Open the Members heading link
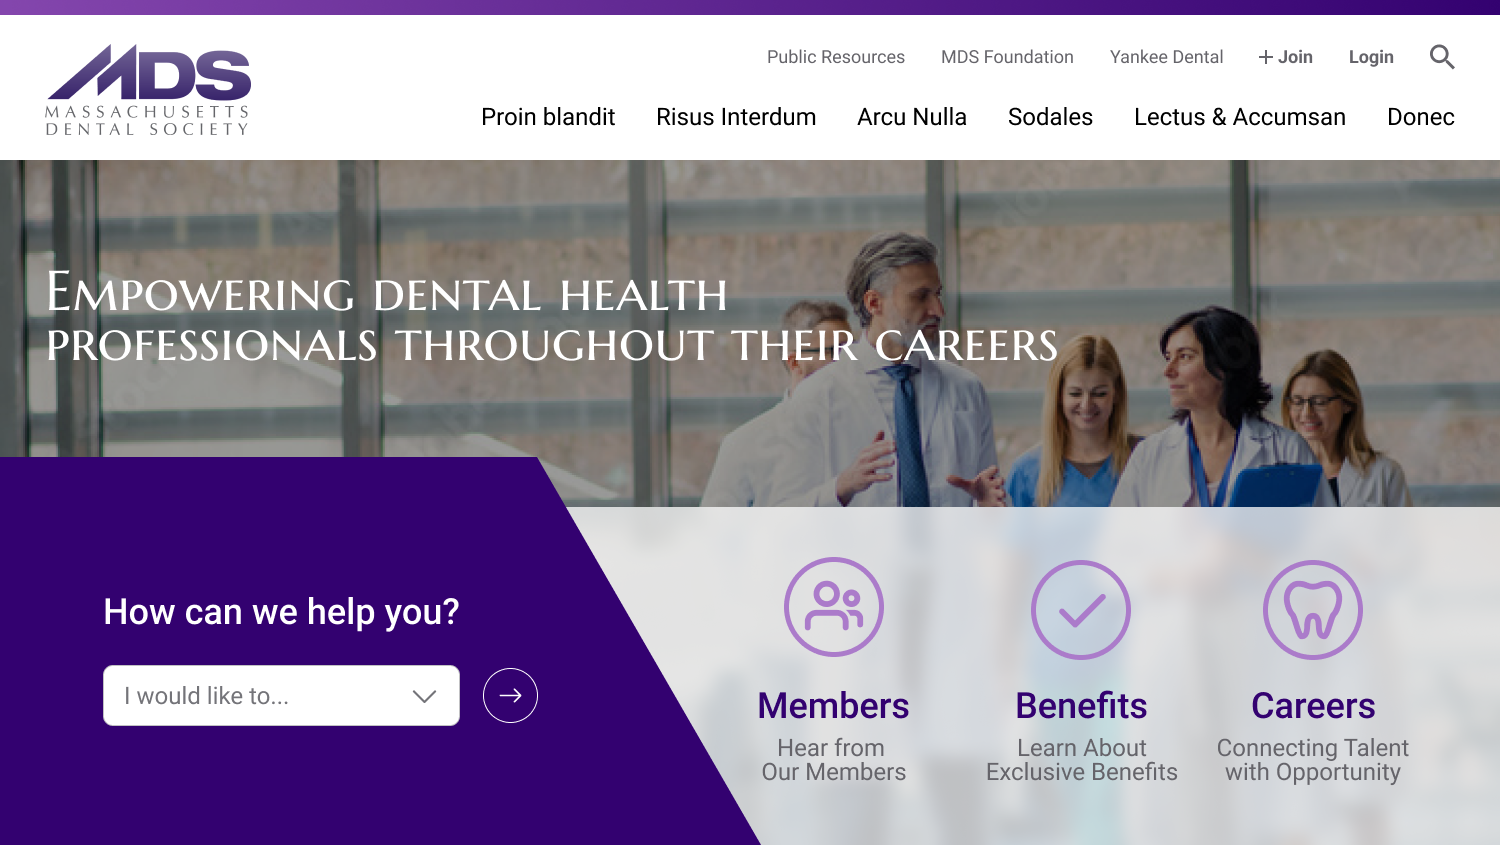The width and height of the screenshot is (1500, 845). click(834, 706)
